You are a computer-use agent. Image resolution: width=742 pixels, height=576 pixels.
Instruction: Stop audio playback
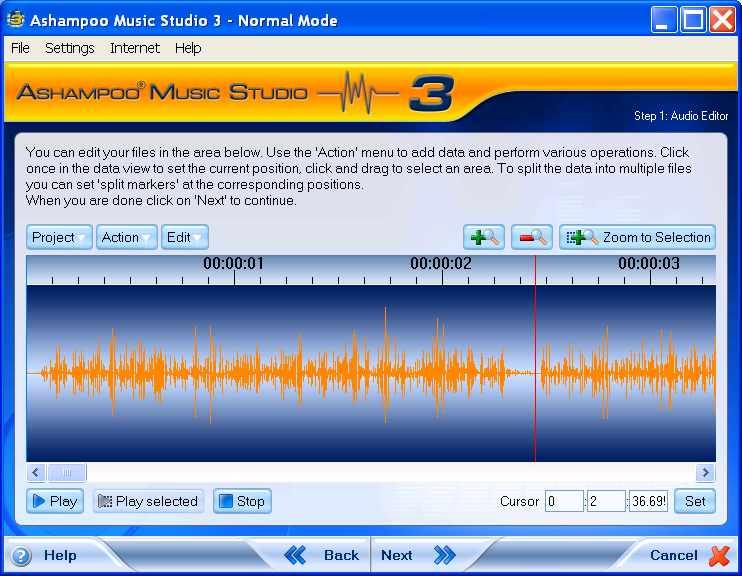tap(242, 501)
